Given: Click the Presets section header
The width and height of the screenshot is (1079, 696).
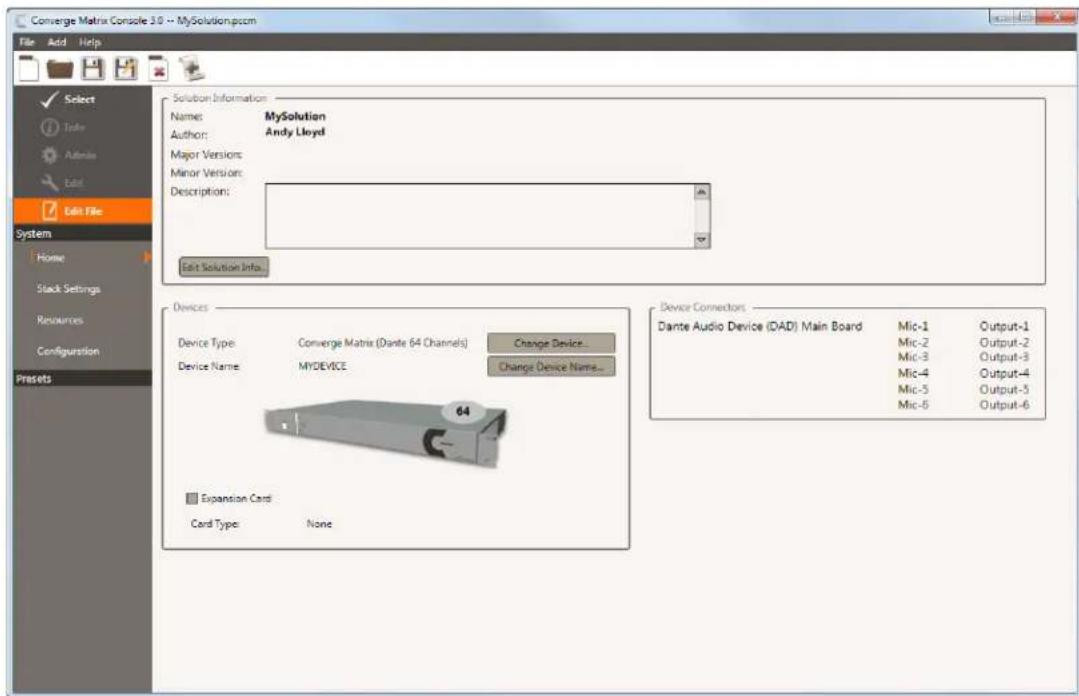Looking at the screenshot, I should (83, 379).
